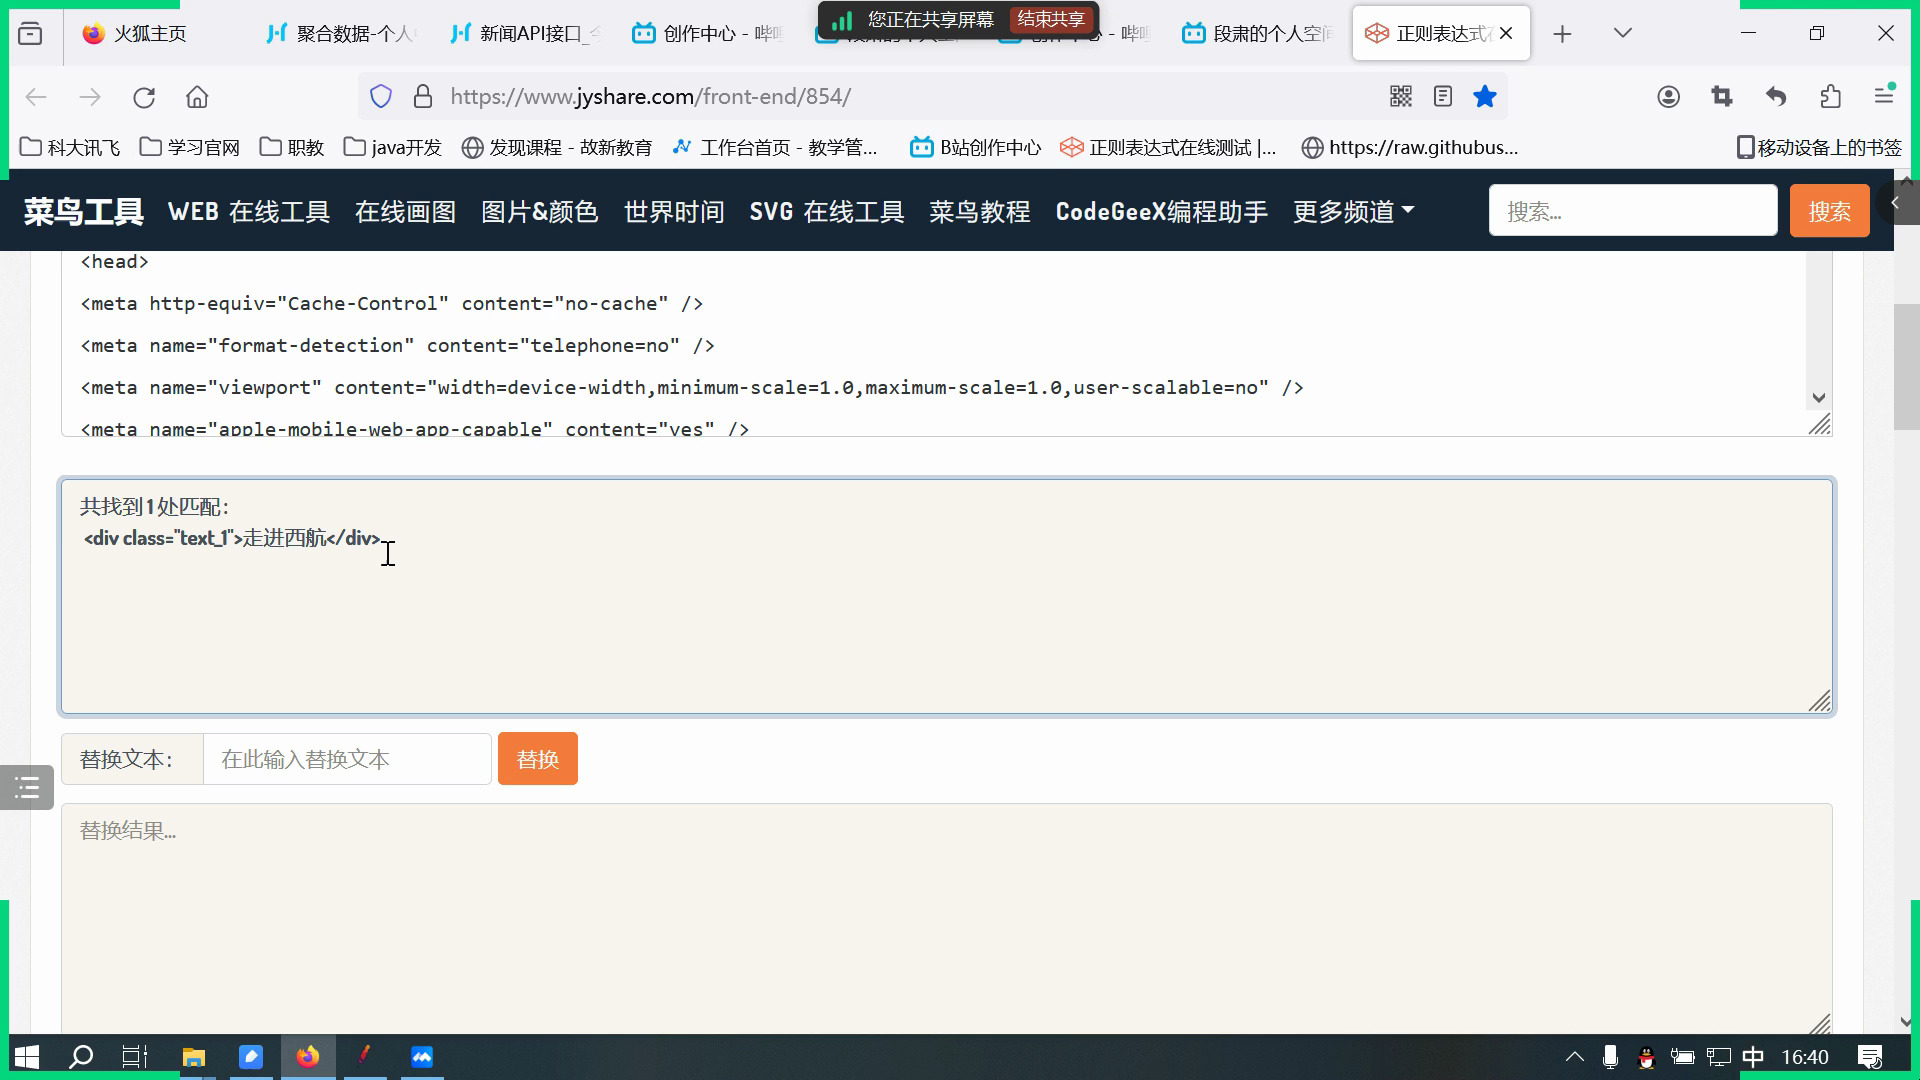
Task: Click the 替换结果 output area
Action: 947,919
